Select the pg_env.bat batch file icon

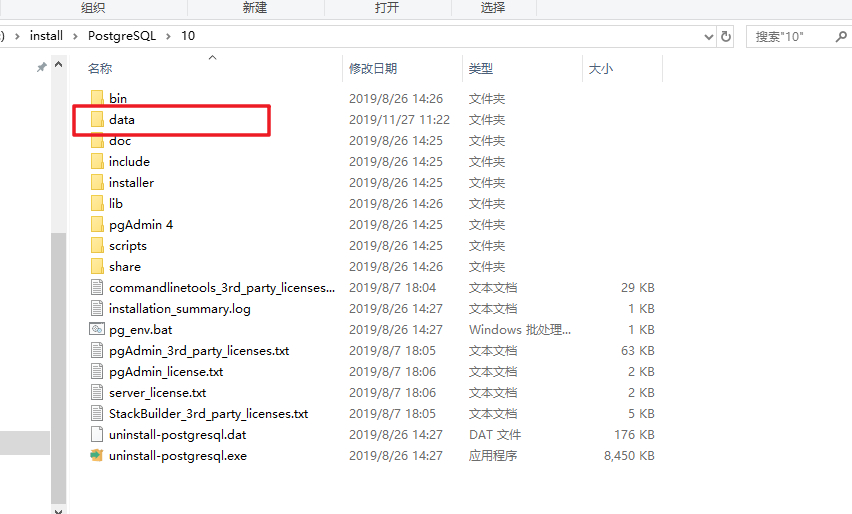tap(97, 329)
